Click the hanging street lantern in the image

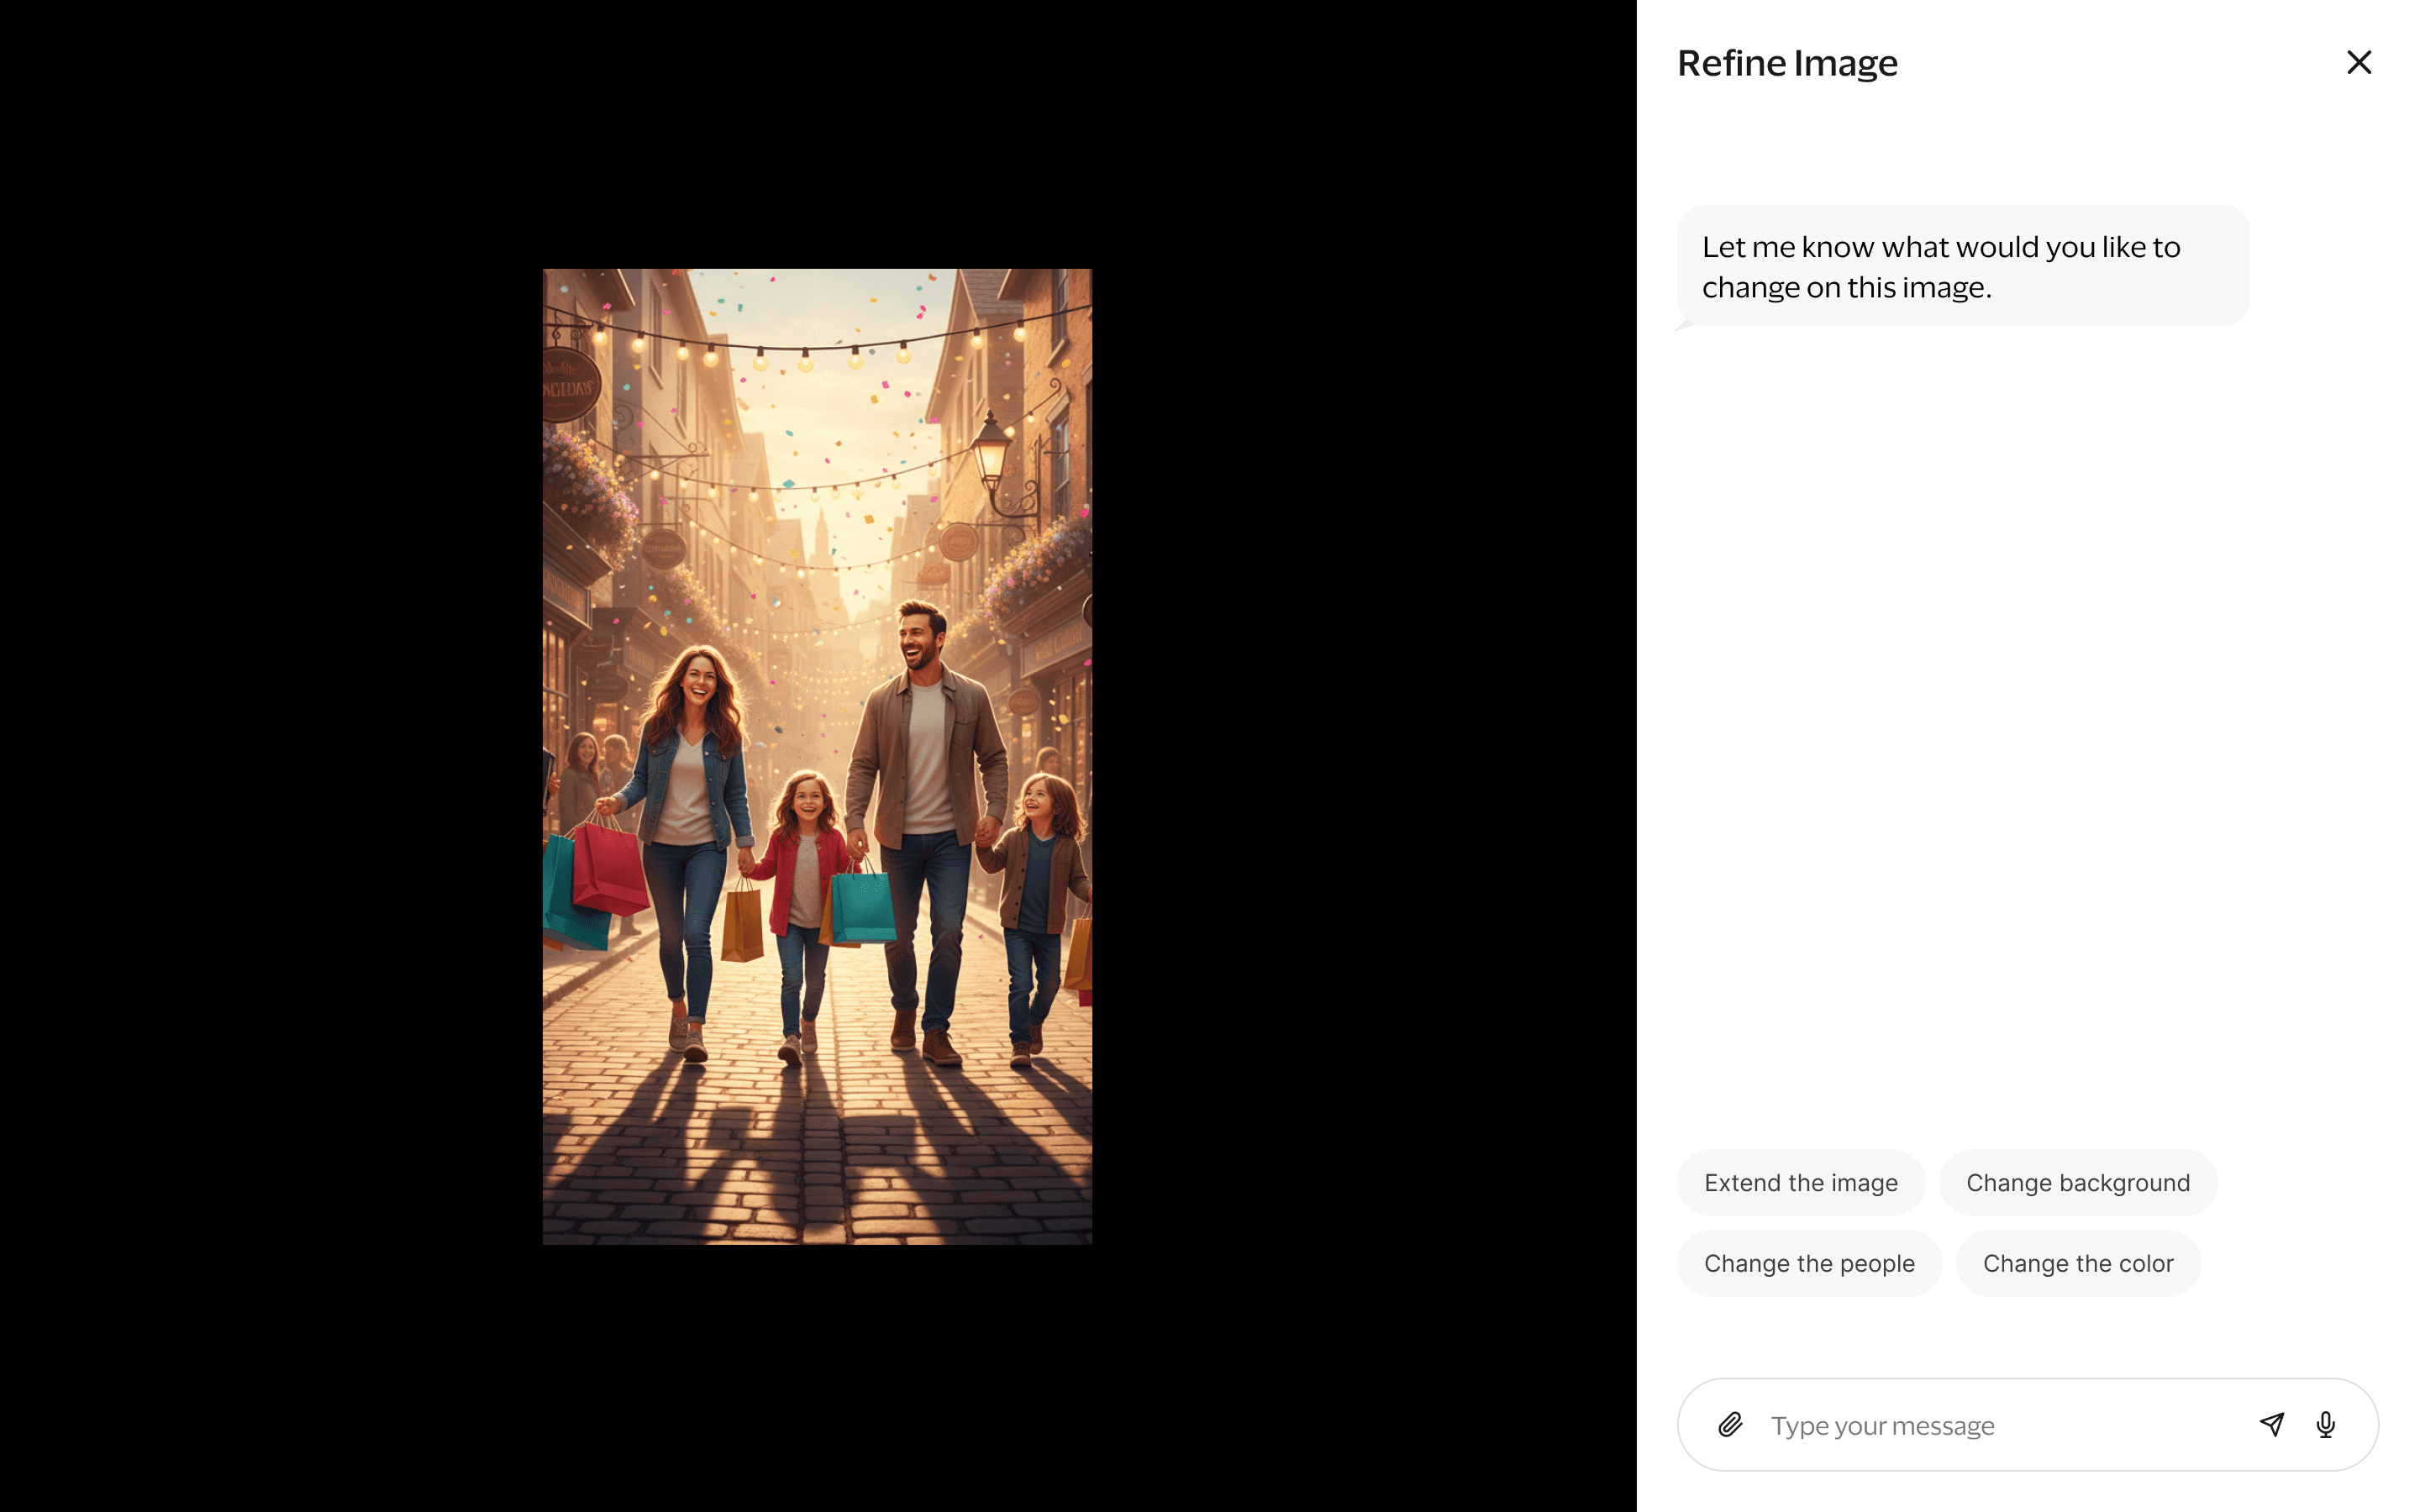tap(991, 455)
